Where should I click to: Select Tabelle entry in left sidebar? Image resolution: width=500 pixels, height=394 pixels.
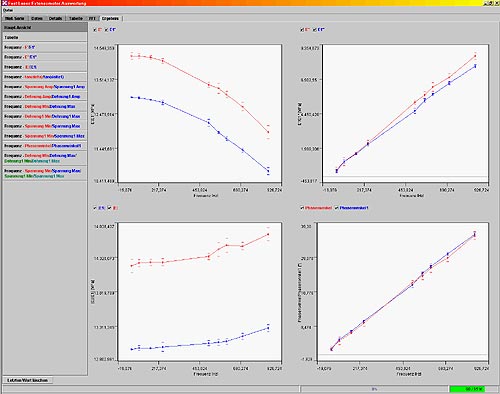tap(45, 37)
